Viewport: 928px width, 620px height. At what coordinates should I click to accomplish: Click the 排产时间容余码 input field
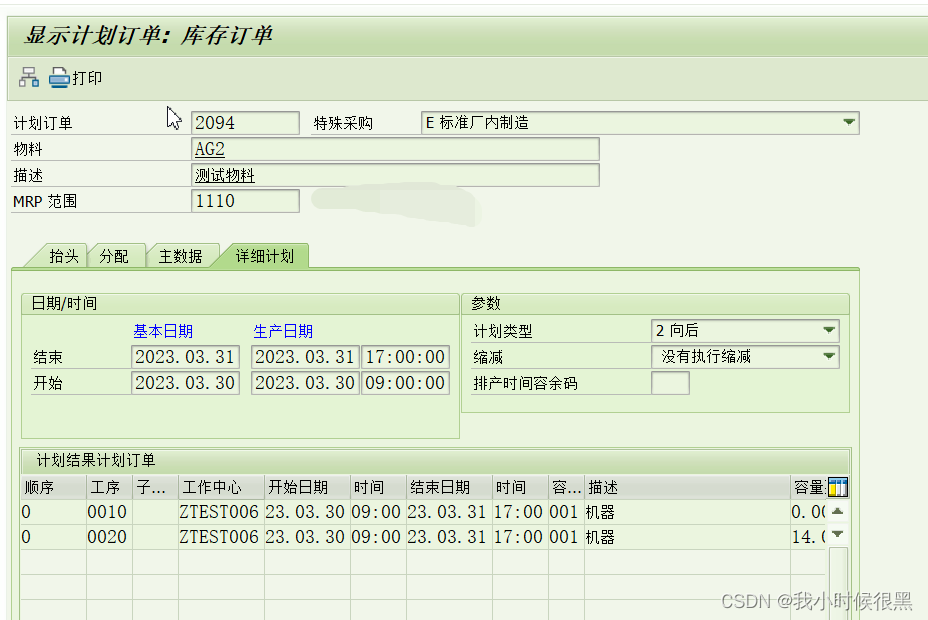[x=671, y=382]
